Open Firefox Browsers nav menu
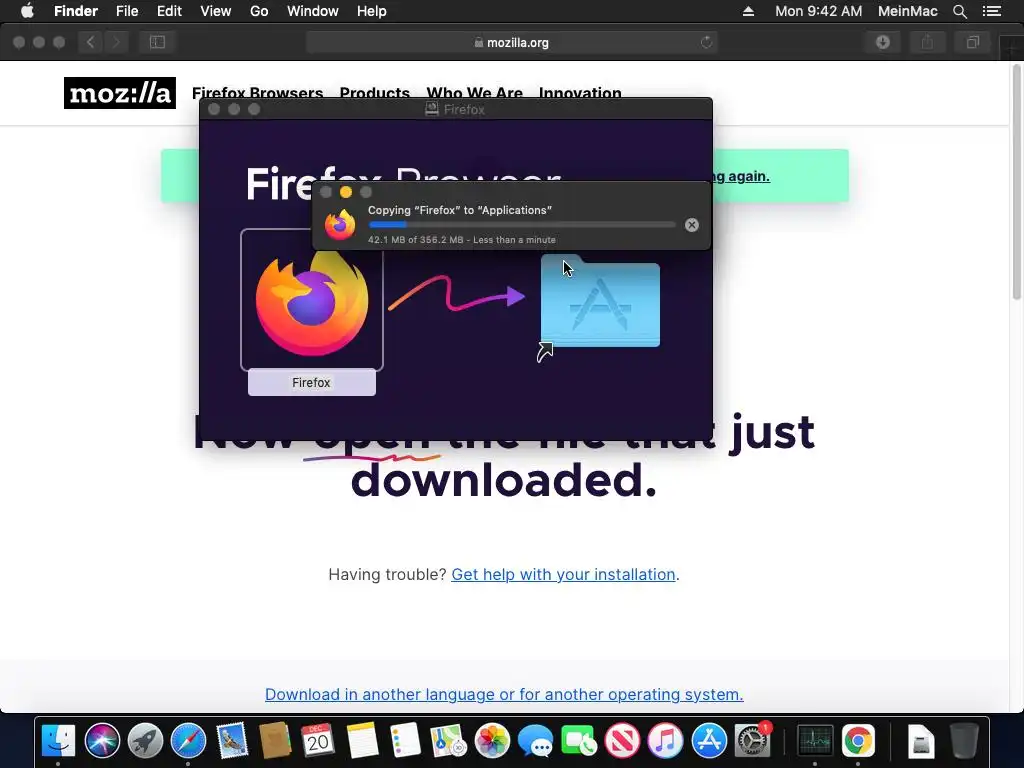The image size is (1024, 768). point(257,92)
